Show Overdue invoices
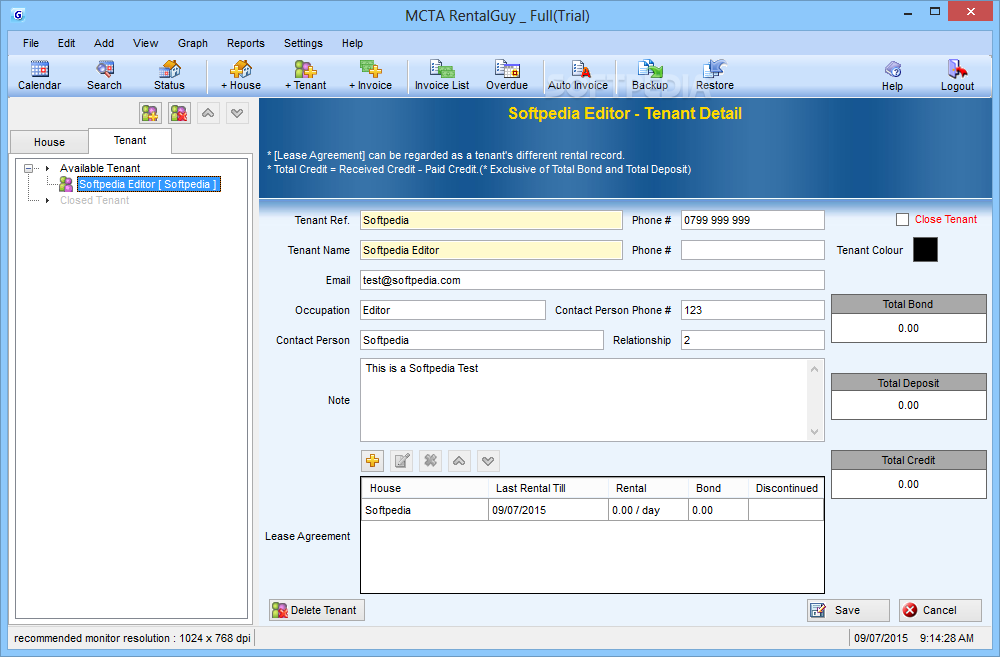The image size is (1000, 657). point(507,75)
